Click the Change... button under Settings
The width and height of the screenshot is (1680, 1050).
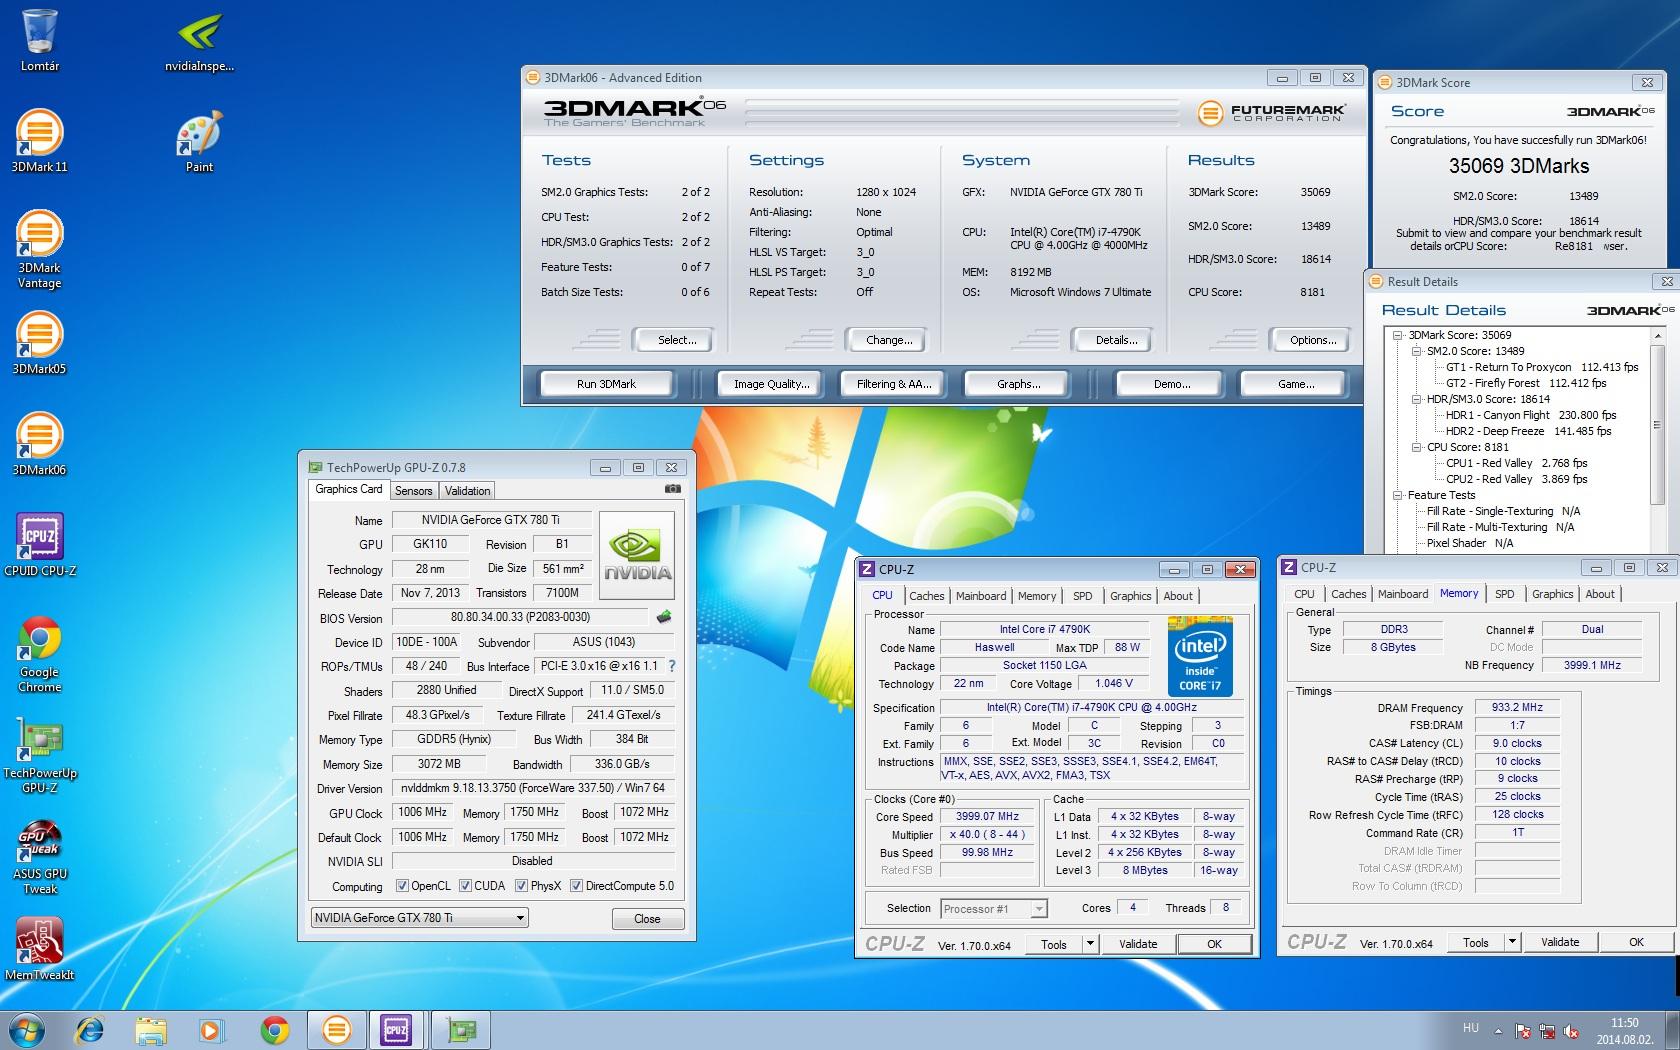tap(889, 340)
